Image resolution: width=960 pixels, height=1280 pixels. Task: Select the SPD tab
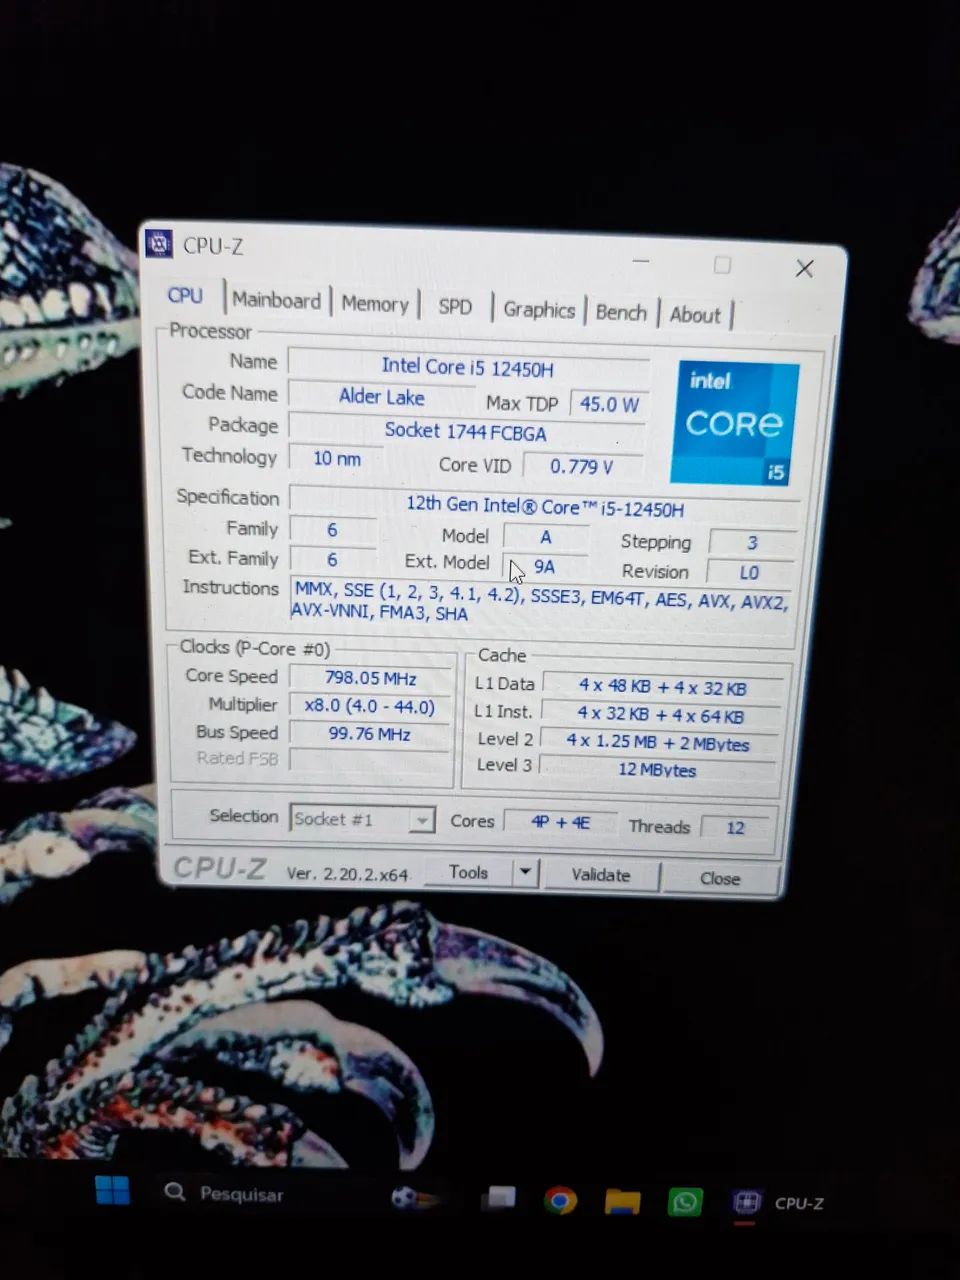coord(455,307)
